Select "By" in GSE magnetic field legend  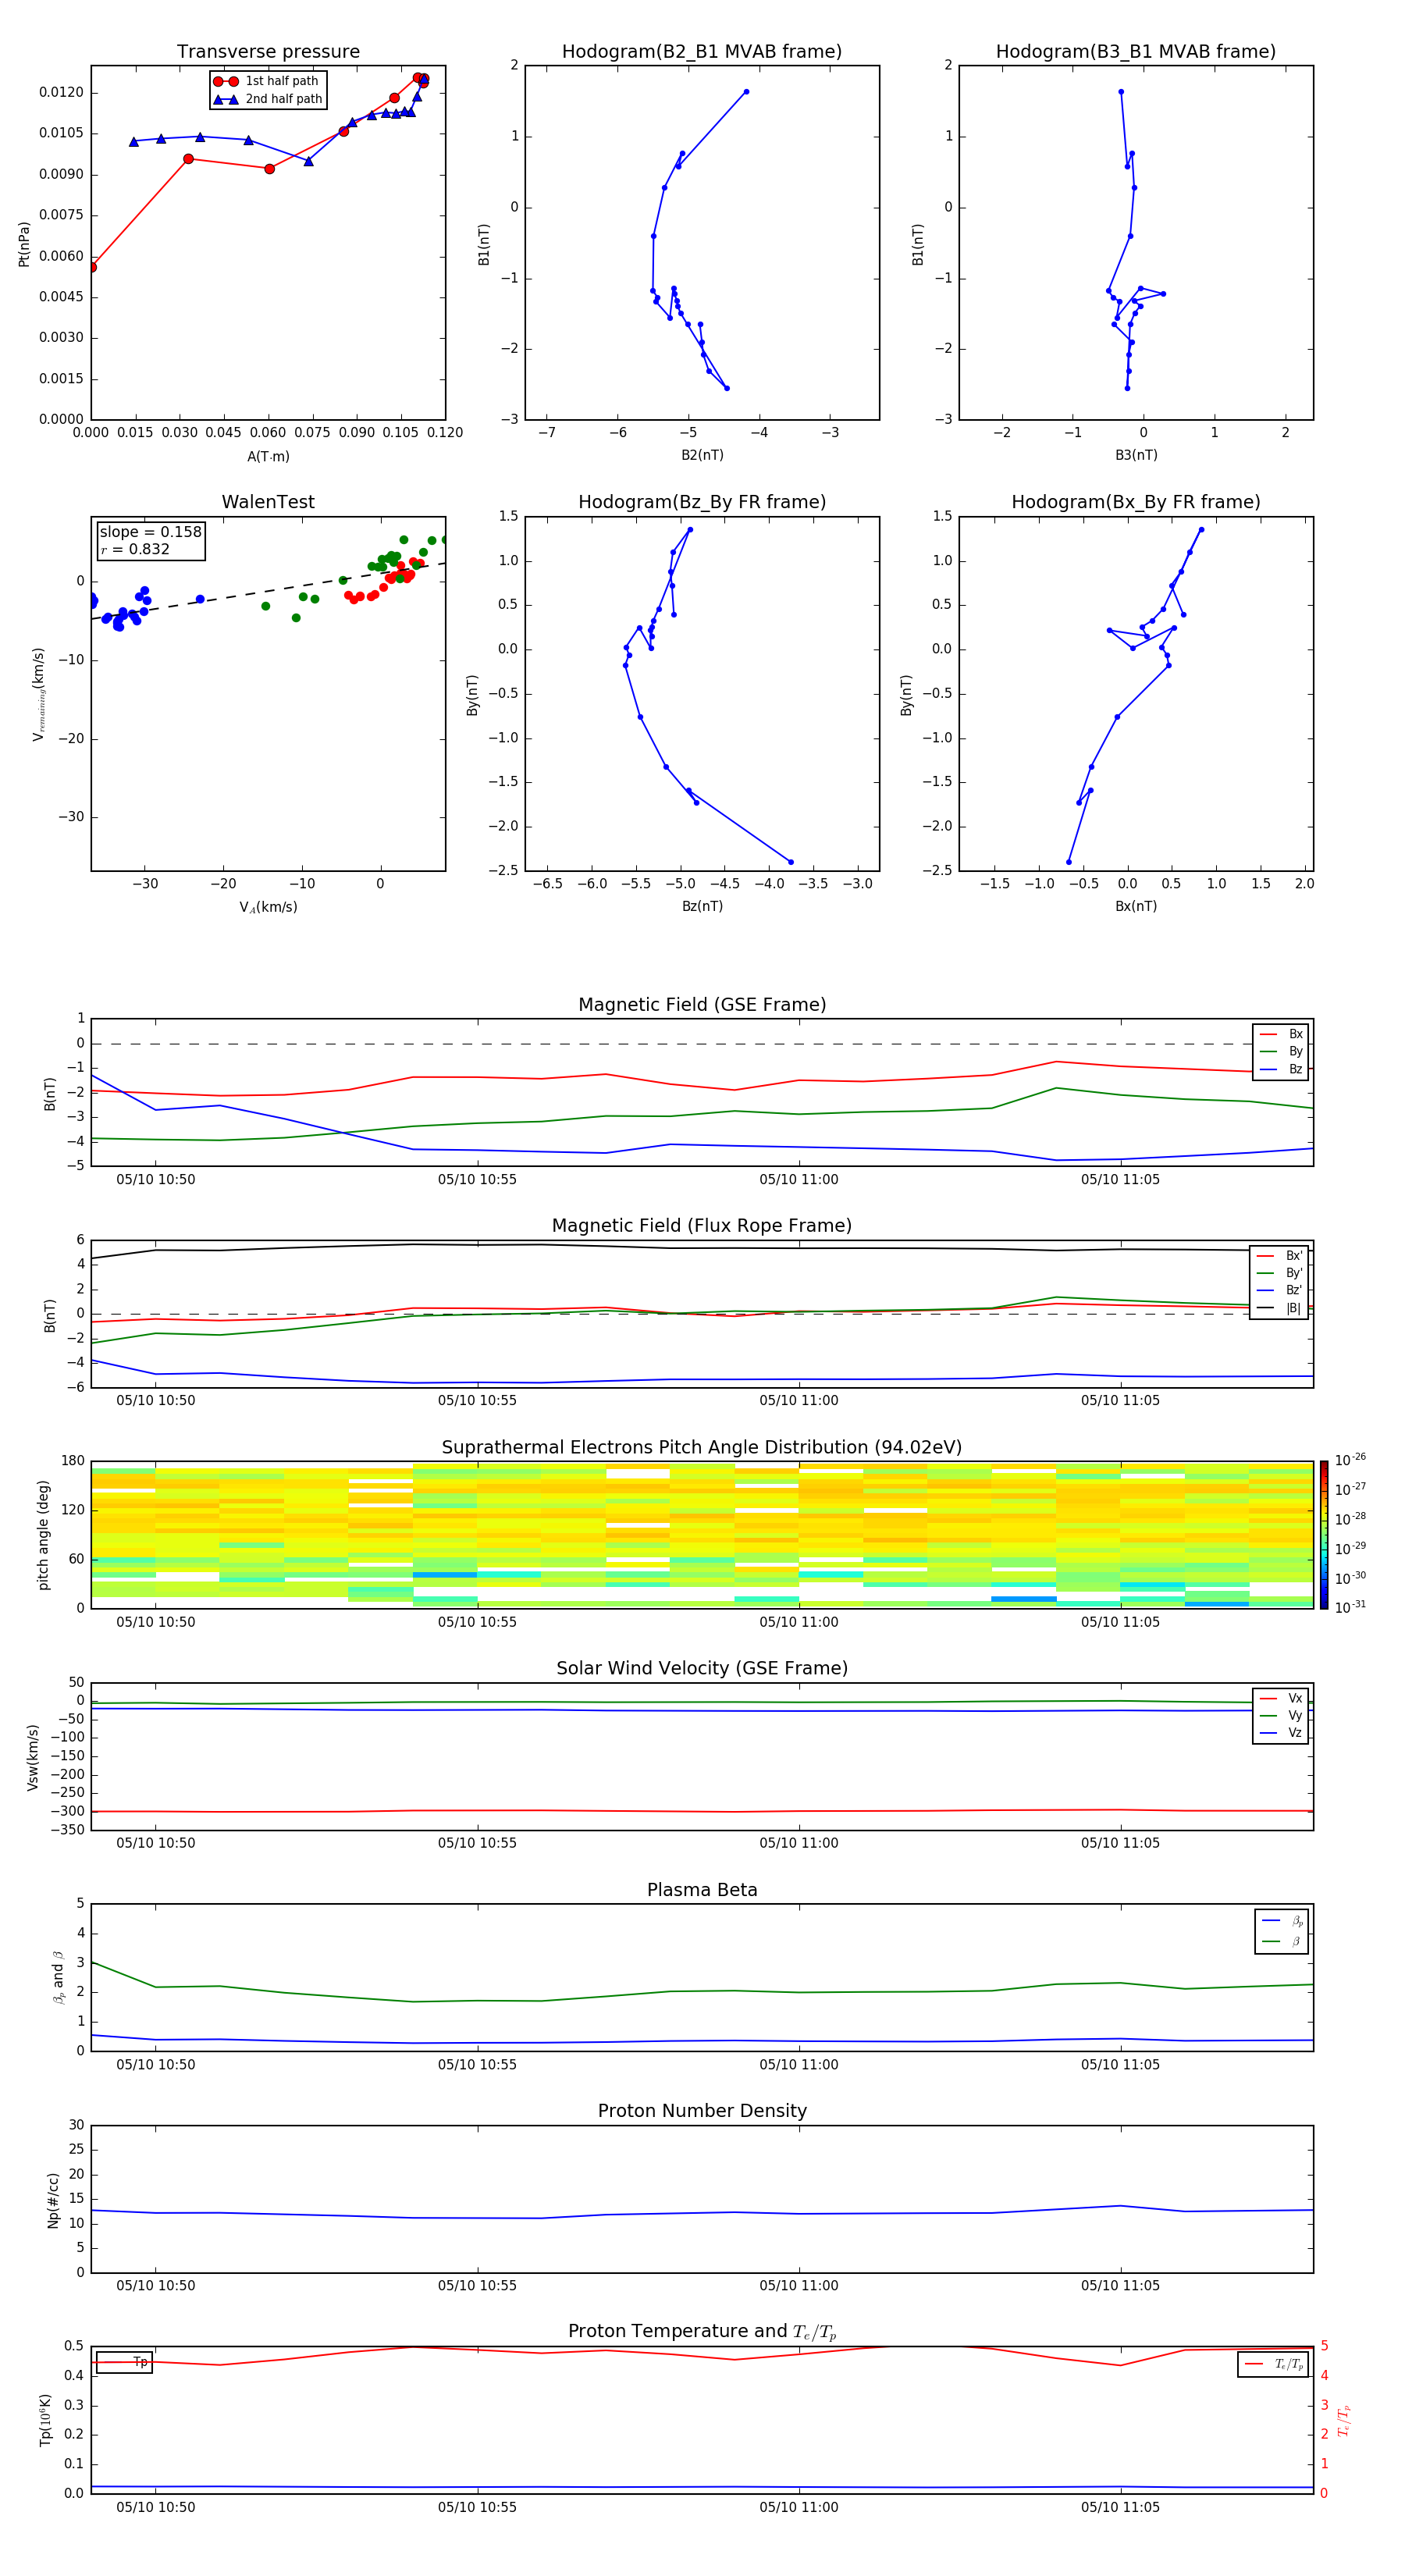[1281, 1051]
